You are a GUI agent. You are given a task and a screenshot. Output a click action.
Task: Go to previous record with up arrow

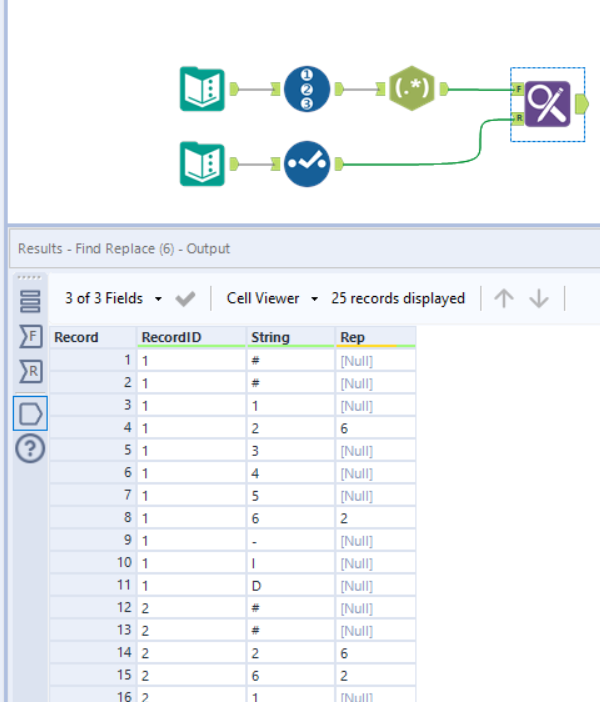point(504,299)
